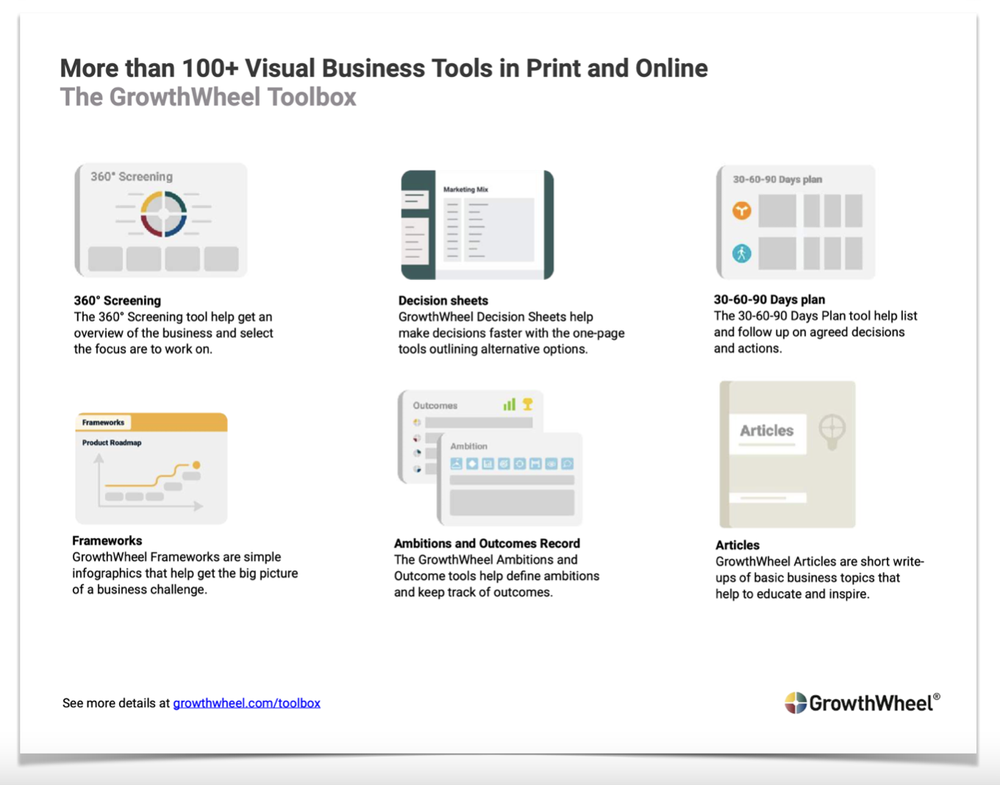Click the 'Frameworks' bold heading

point(107,540)
